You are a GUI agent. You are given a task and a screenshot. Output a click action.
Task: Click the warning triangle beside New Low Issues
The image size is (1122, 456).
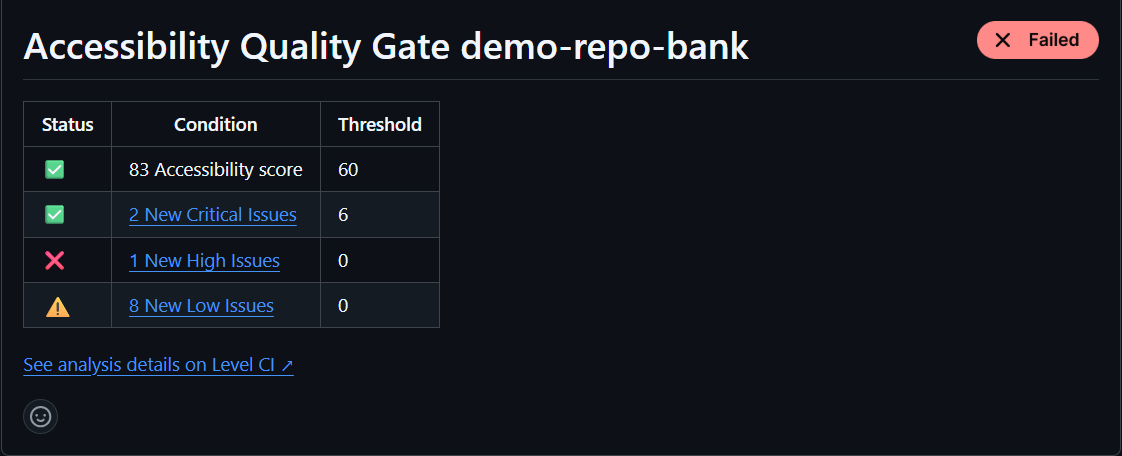[x=57, y=307]
